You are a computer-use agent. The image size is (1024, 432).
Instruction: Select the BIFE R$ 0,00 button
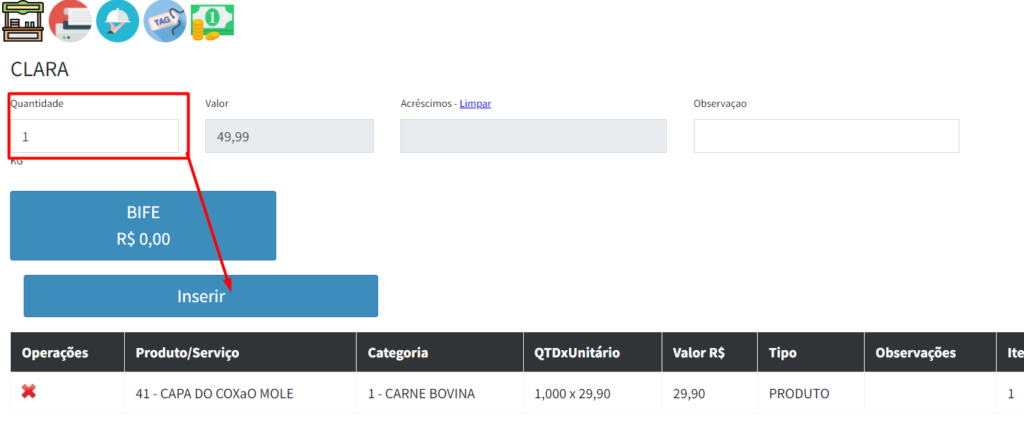pos(143,226)
